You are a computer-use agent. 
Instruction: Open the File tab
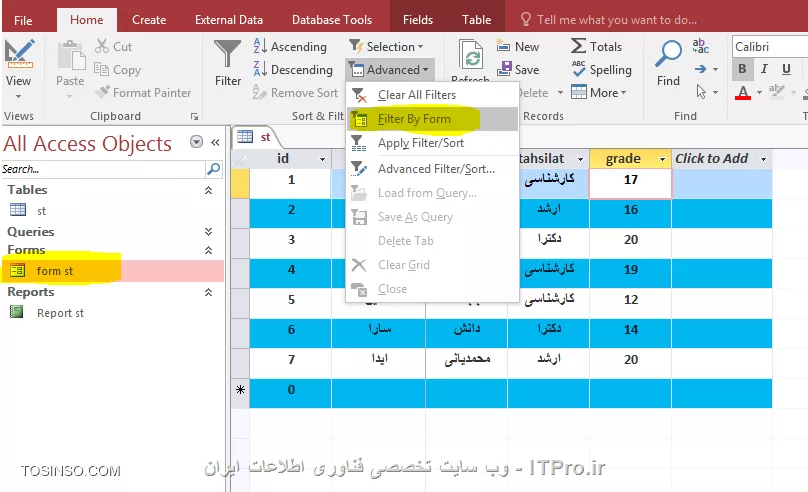click(x=23, y=20)
